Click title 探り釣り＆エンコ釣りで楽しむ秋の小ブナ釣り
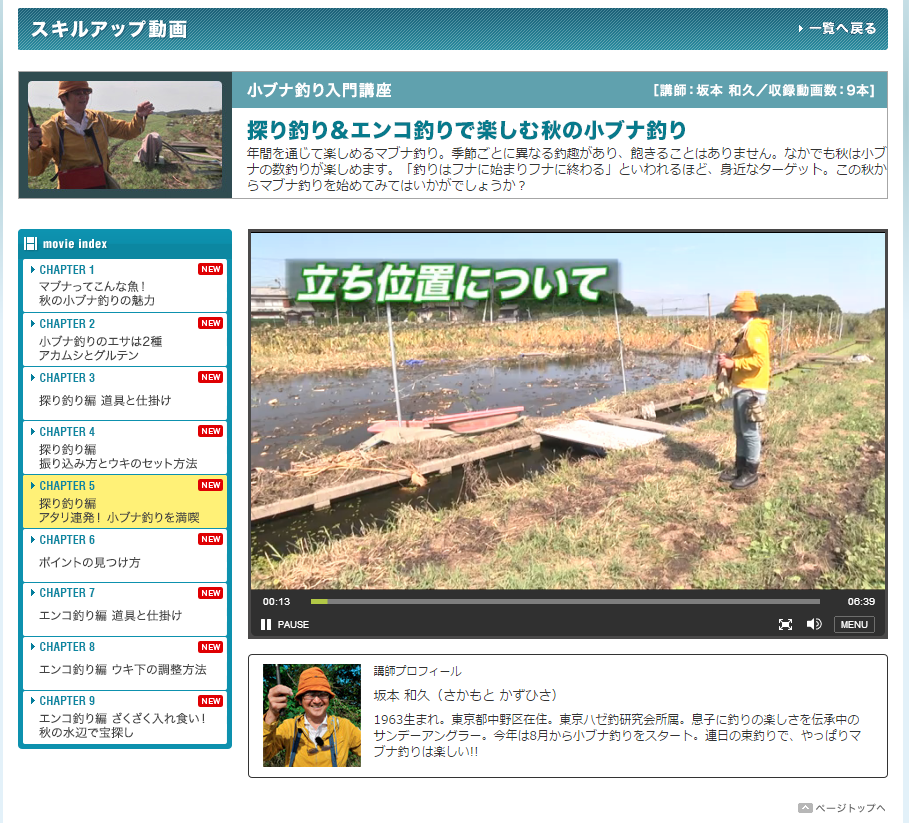909x823 pixels. coord(467,130)
